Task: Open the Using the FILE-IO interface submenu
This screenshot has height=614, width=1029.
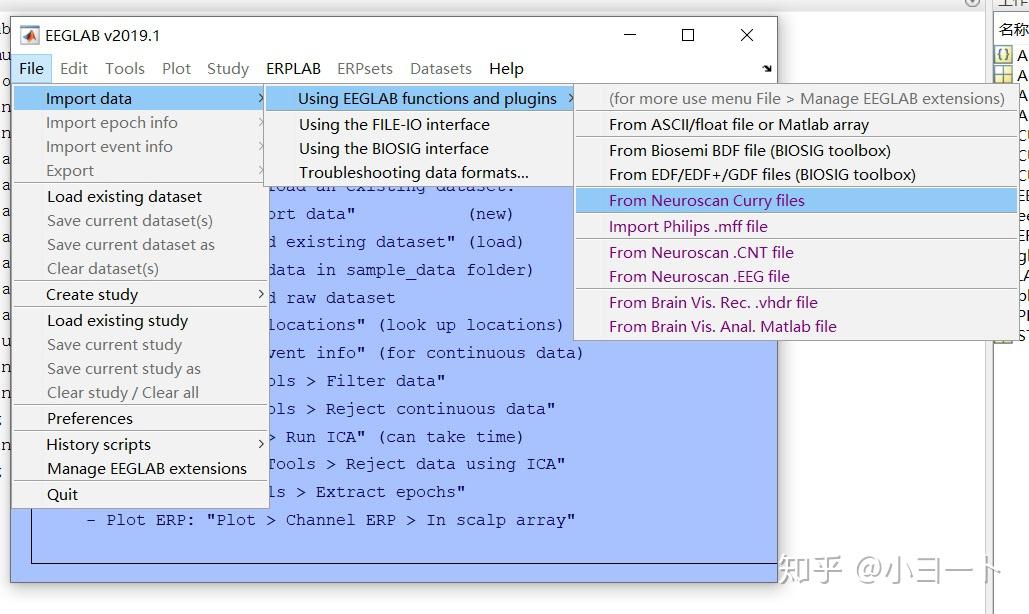Action: [x=394, y=124]
